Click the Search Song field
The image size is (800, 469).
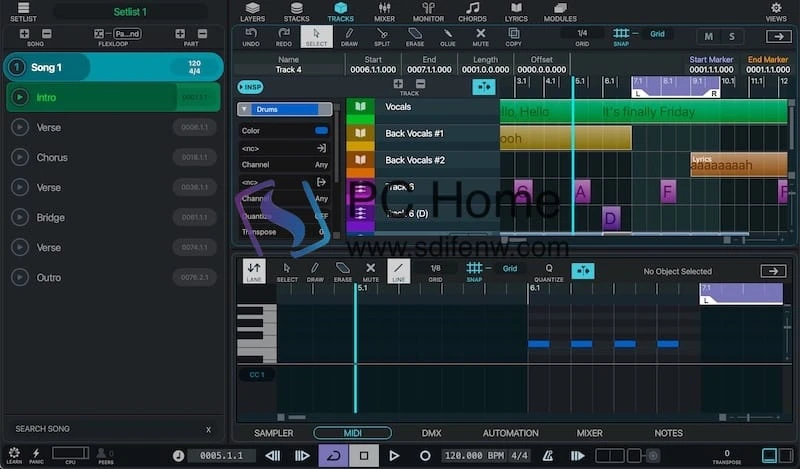click(107, 429)
